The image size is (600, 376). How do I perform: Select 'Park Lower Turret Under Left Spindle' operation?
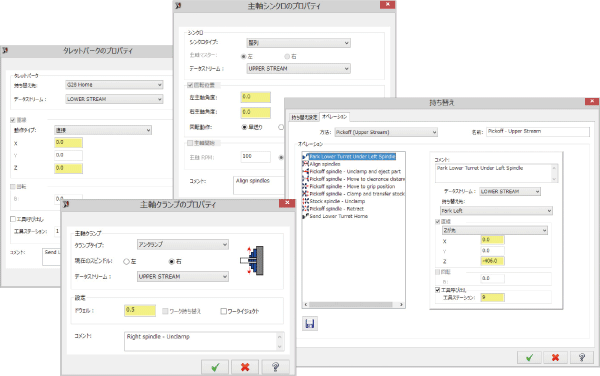click(352, 156)
